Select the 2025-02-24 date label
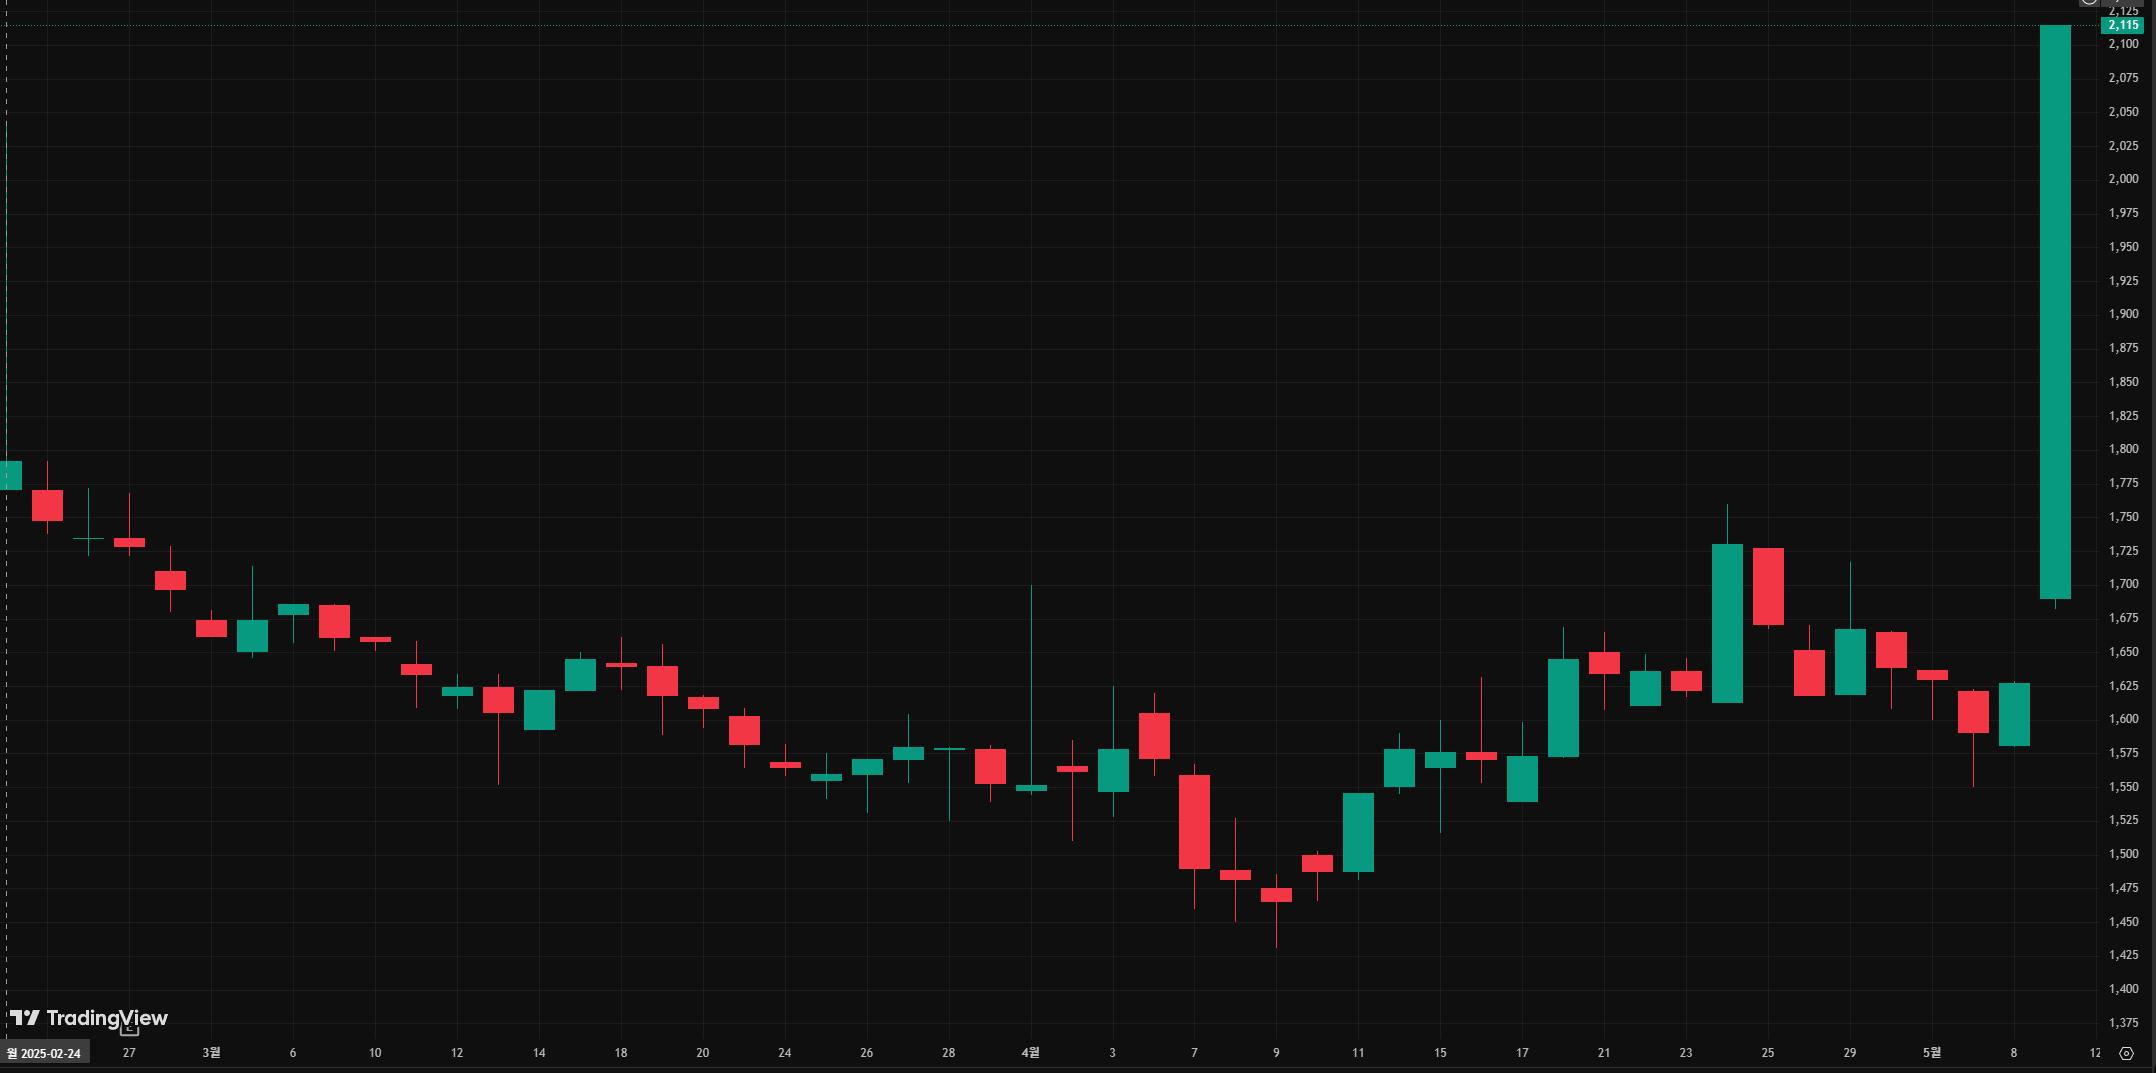 (44, 1053)
